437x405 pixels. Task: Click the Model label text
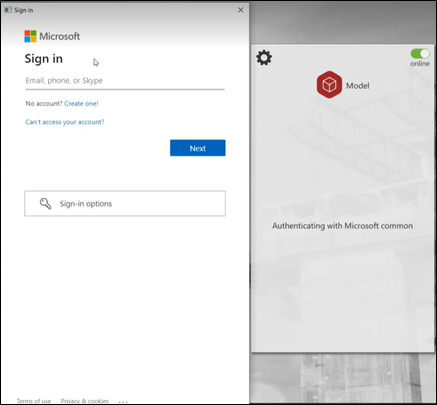358,86
